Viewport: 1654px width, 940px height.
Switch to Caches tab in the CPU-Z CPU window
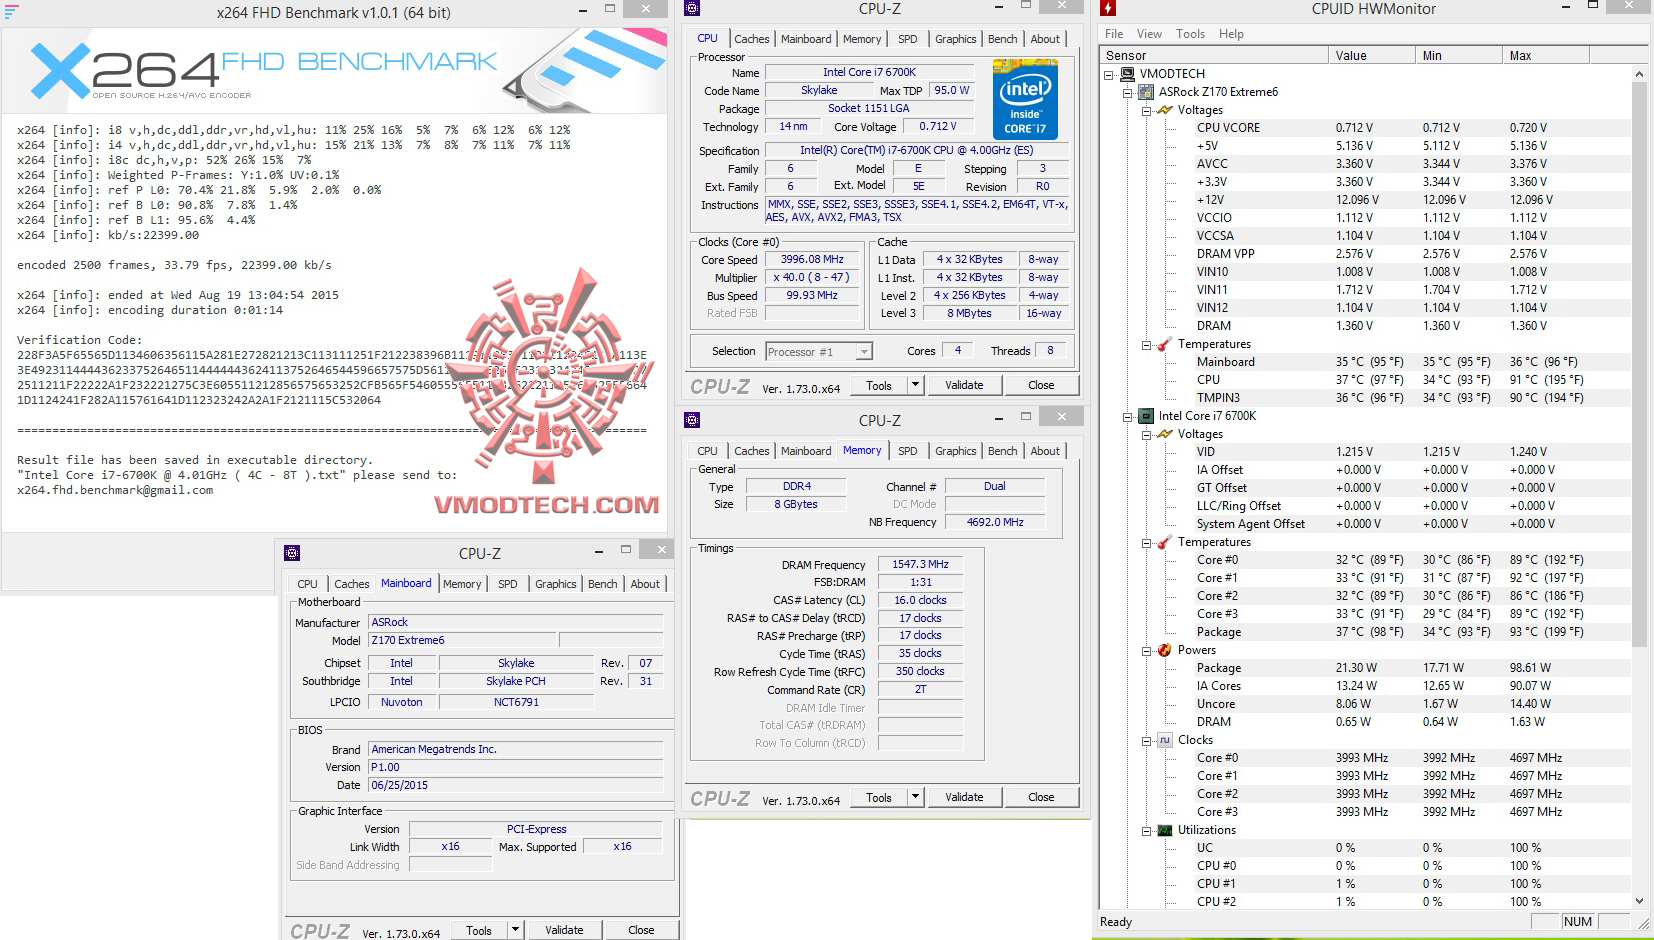click(752, 39)
